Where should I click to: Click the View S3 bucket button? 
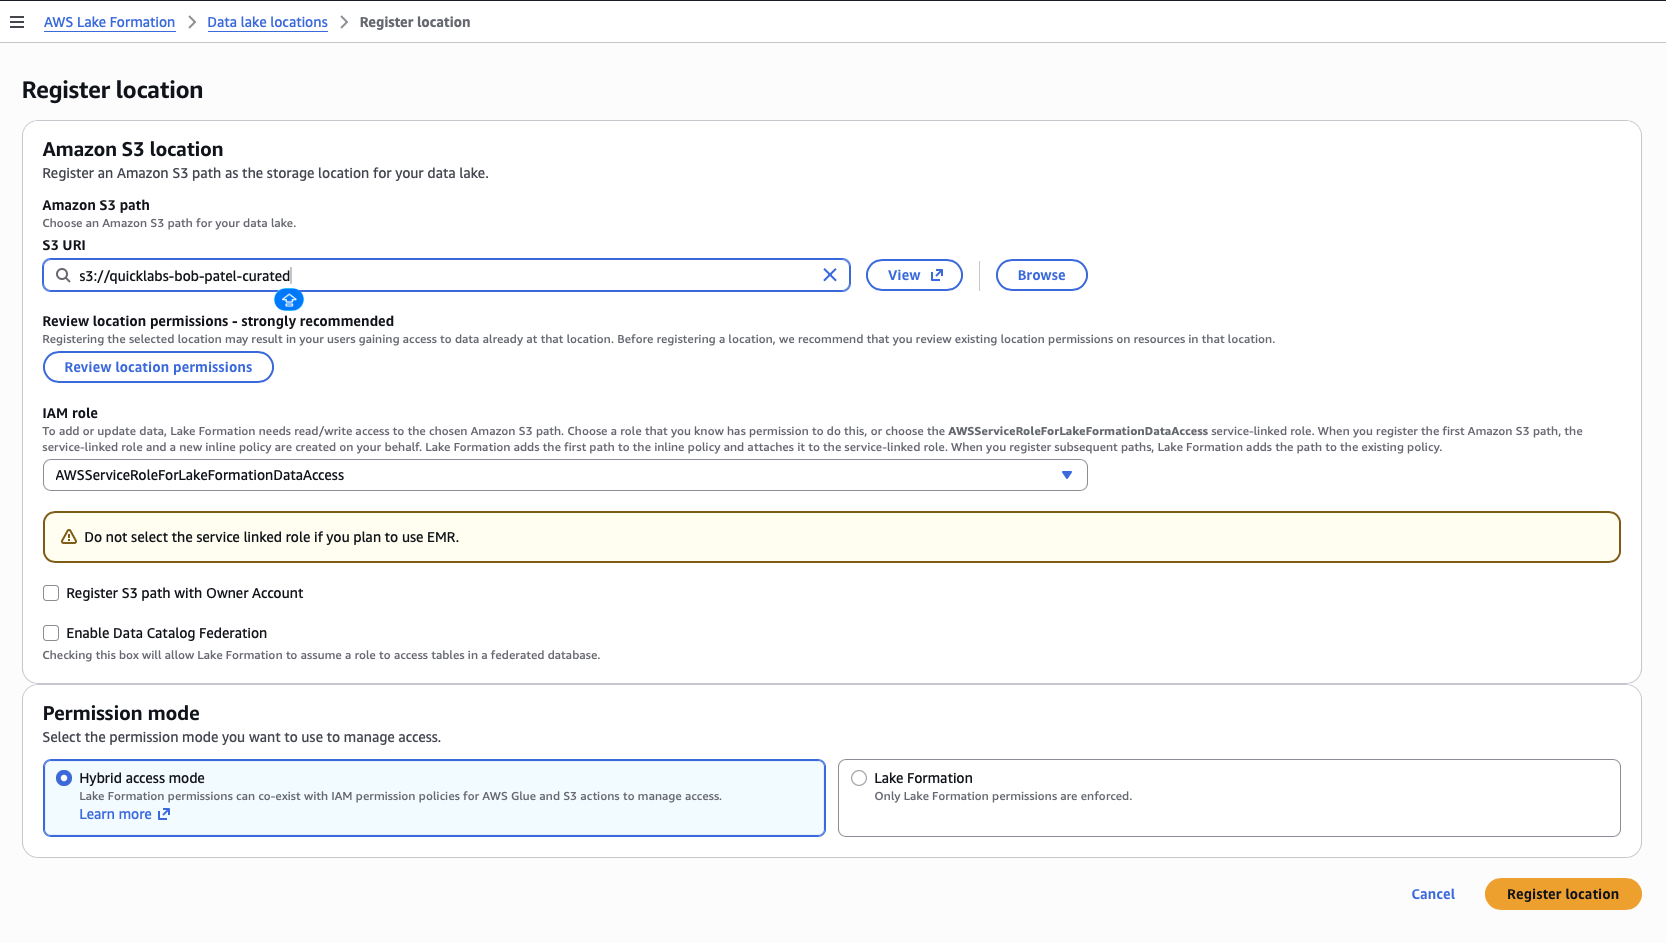(914, 275)
